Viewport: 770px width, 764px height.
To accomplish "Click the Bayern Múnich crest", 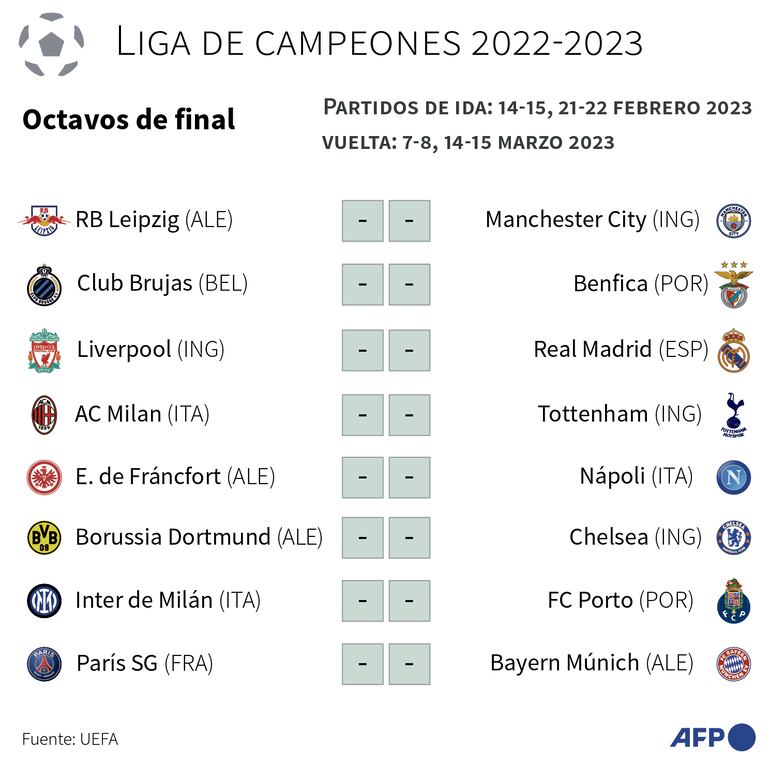I will click(x=733, y=664).
